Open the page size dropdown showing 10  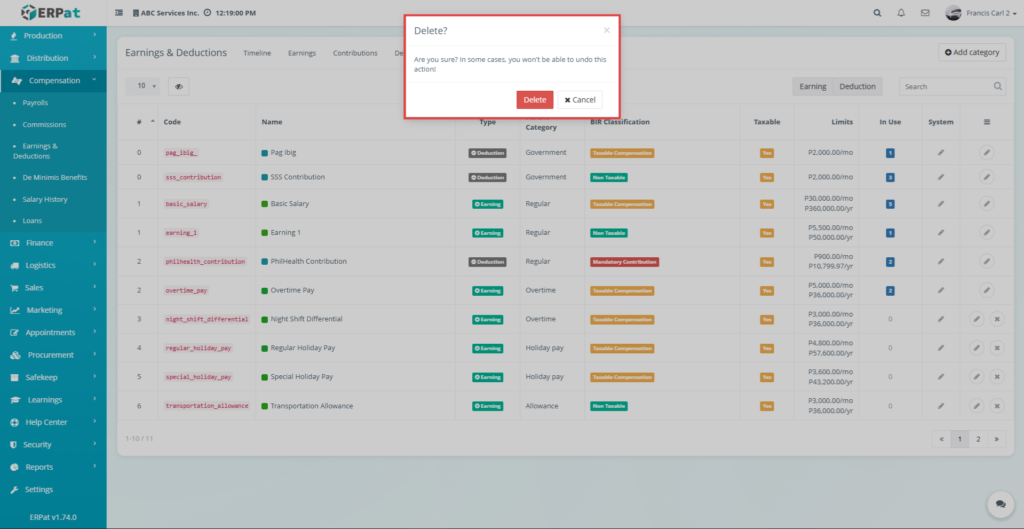147,87
